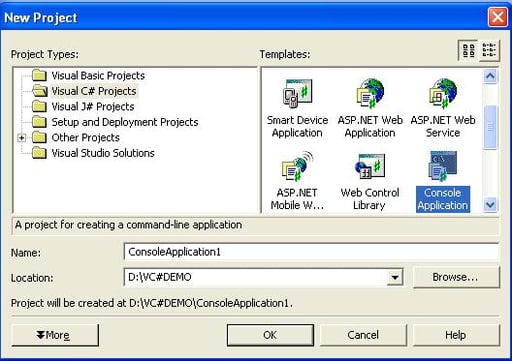
Task: Select the Console Application template icon
Action: pos(443,166)
